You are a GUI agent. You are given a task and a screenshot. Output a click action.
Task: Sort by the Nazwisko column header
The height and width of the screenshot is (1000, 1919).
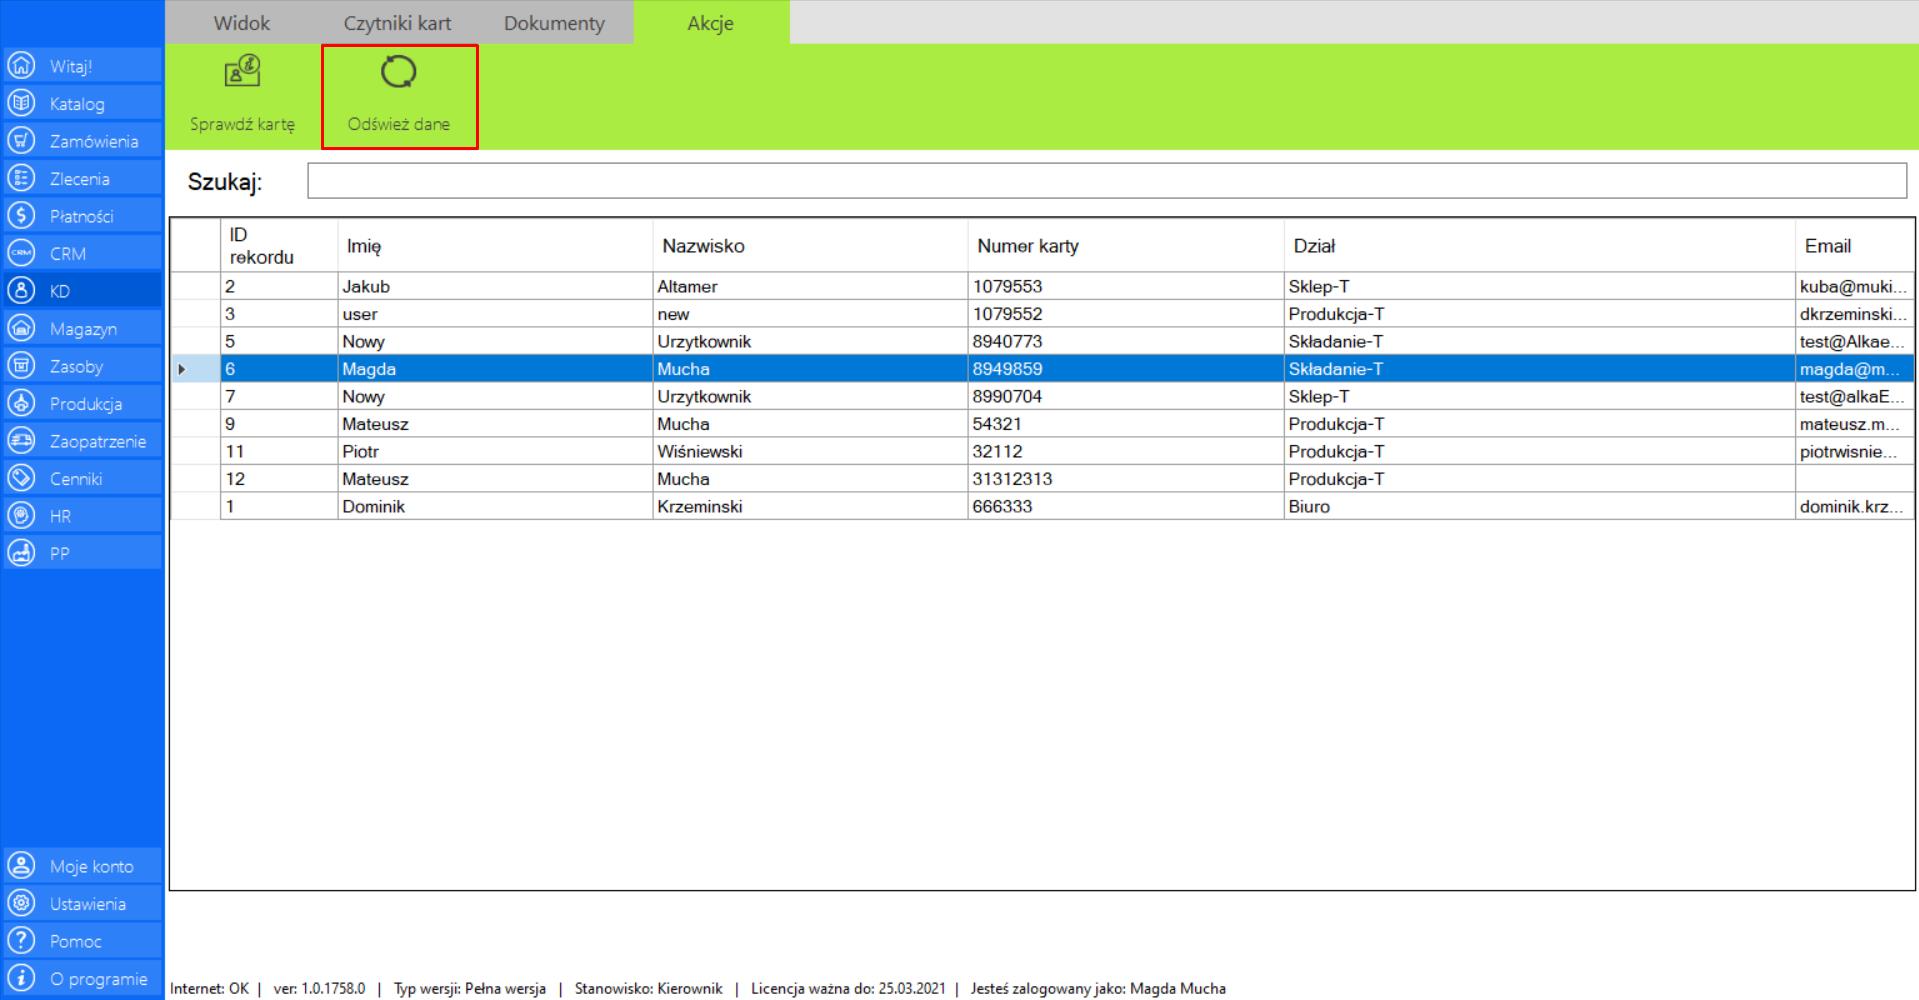tap(810, 246)
